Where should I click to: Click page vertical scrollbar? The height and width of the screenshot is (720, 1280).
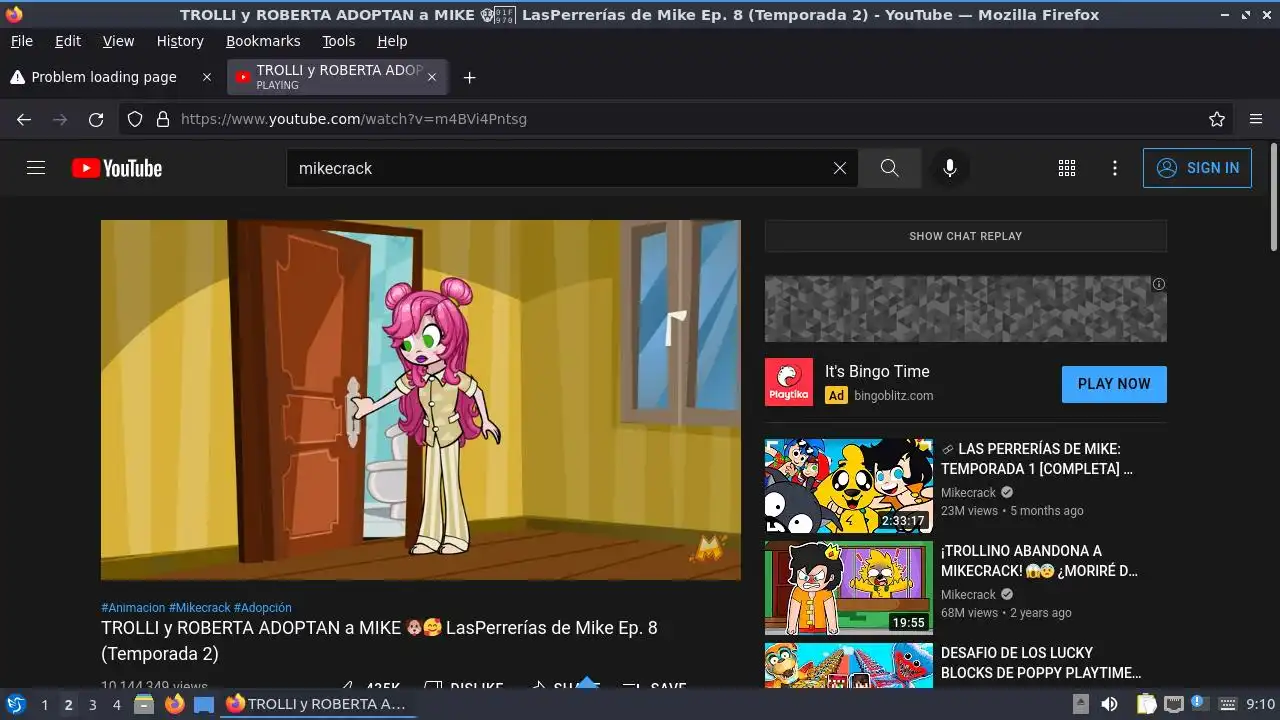pyautogui.click(x=1273, y=197)
